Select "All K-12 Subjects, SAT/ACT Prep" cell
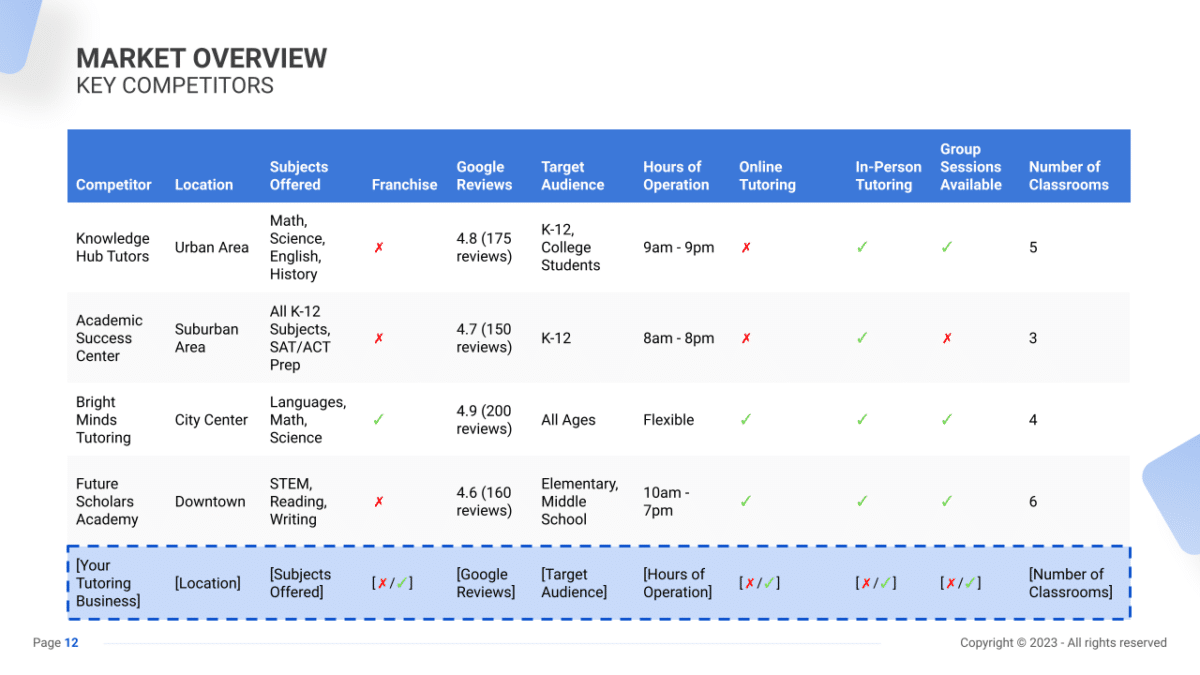 coord(300,338)
